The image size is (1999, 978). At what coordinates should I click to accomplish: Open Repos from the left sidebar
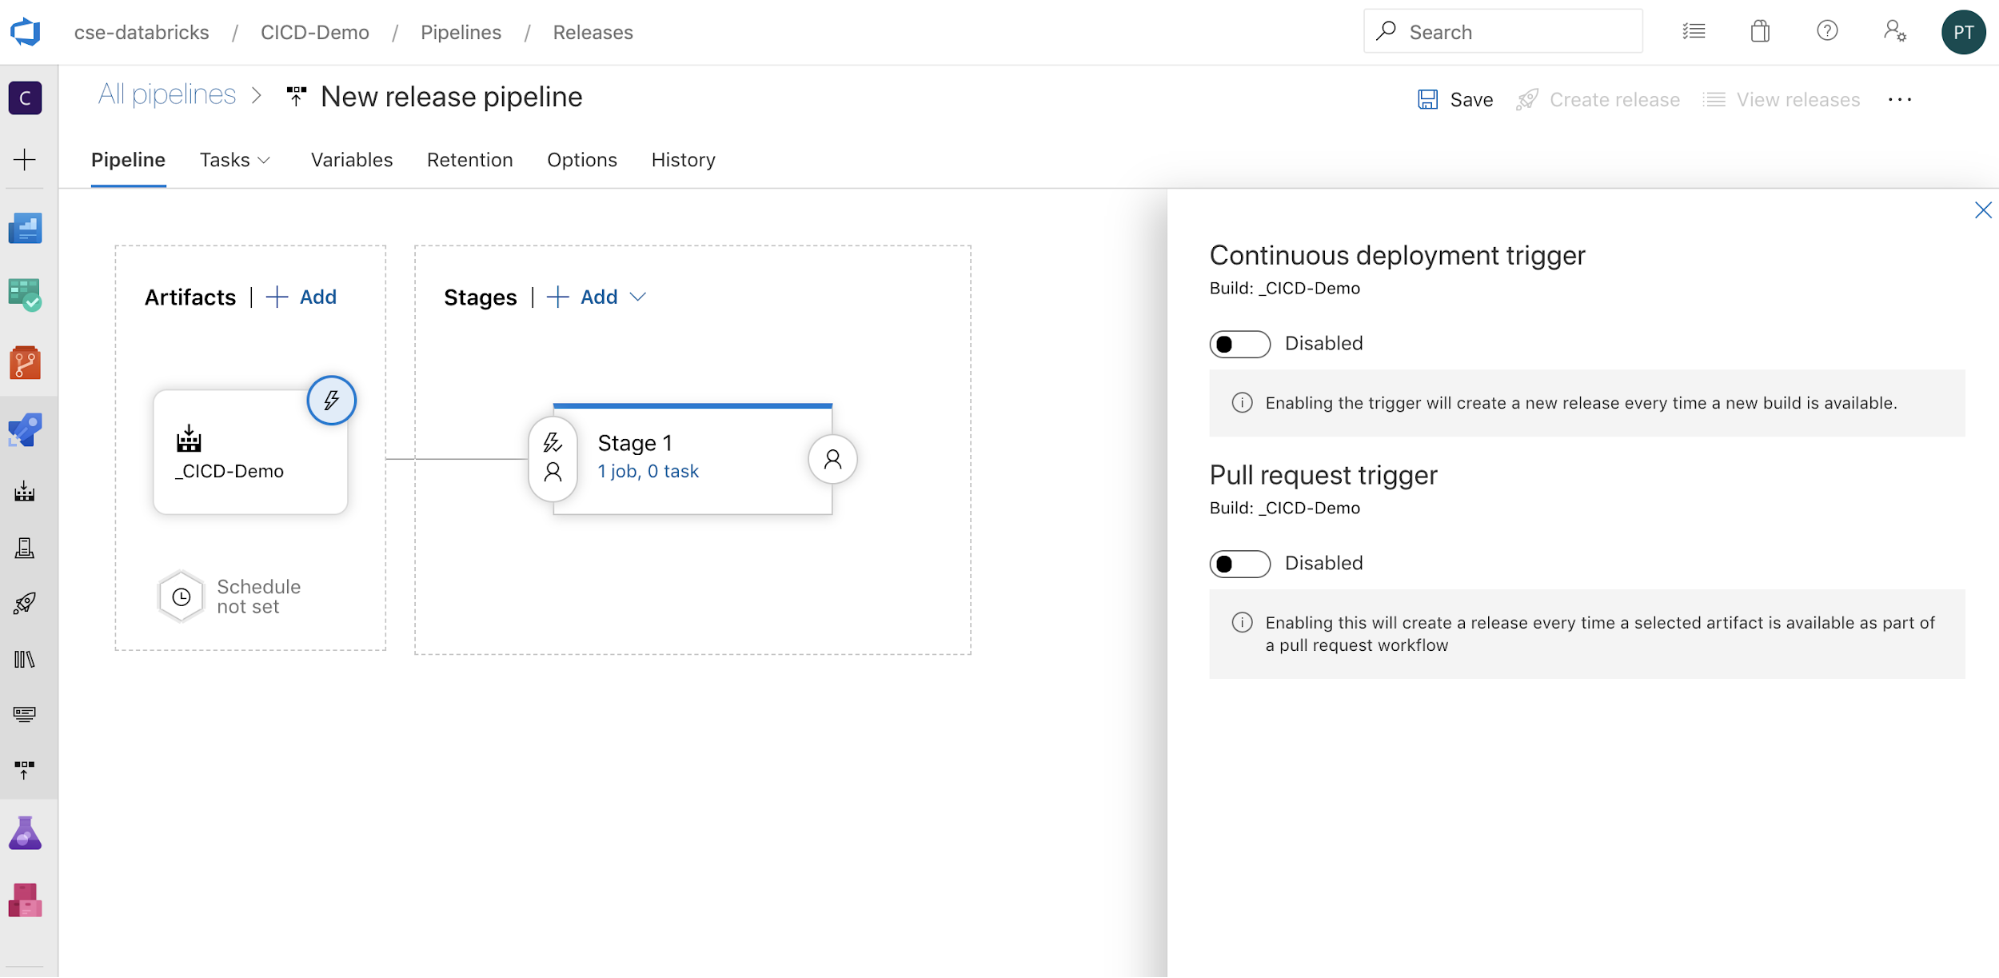click(x=25, y=362)
